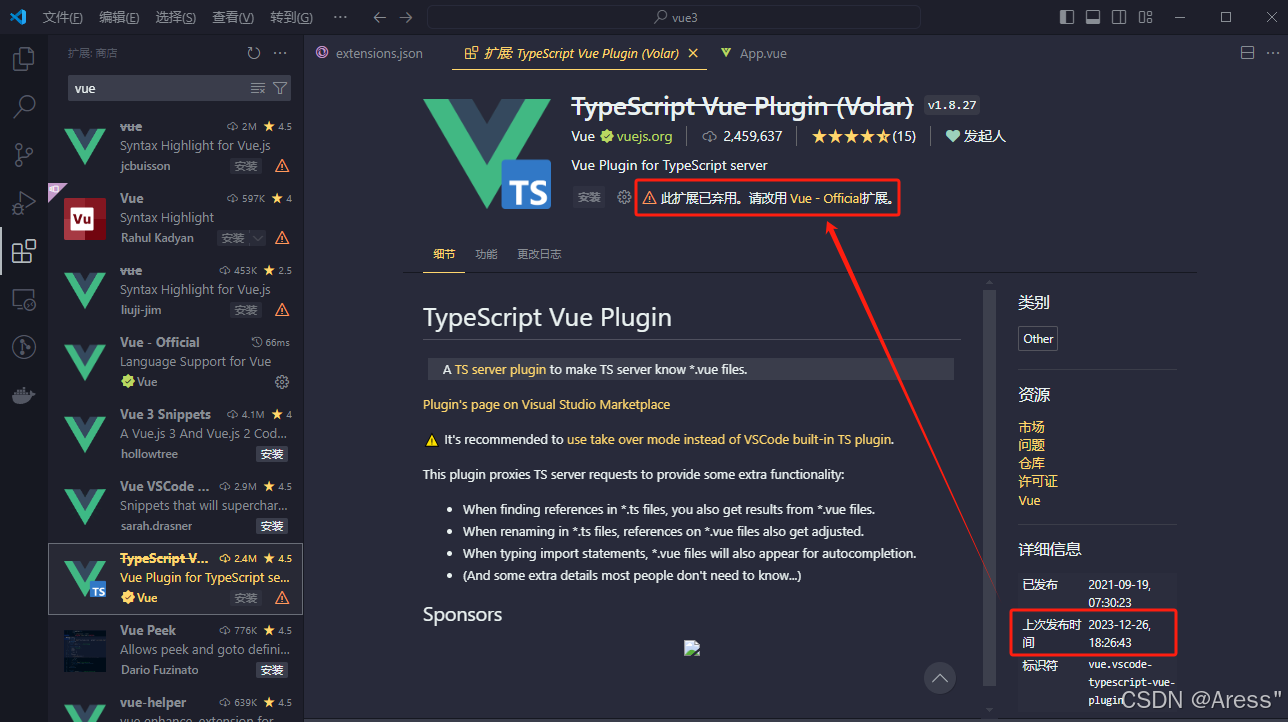Open the 文件(F) menu

(x=63, y=17)
